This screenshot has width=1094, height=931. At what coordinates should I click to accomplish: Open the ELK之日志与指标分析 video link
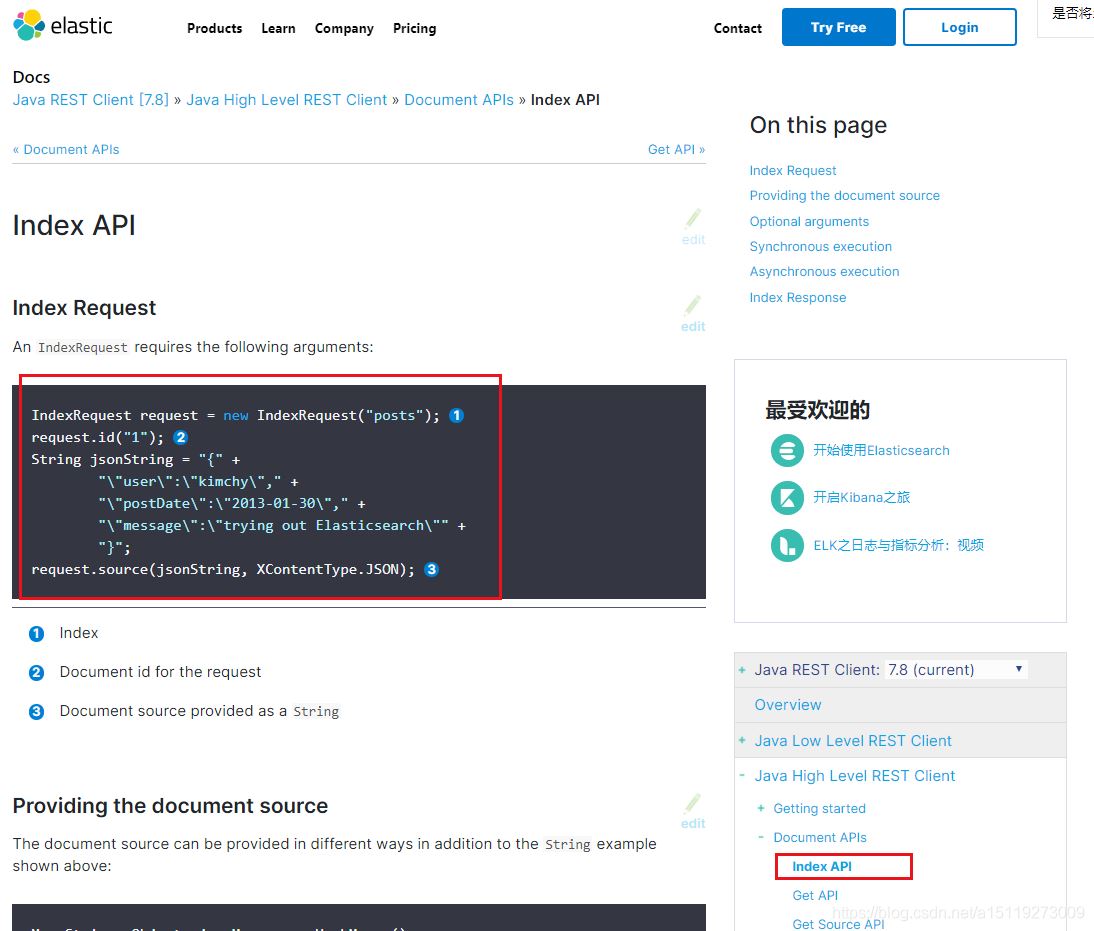899,545
